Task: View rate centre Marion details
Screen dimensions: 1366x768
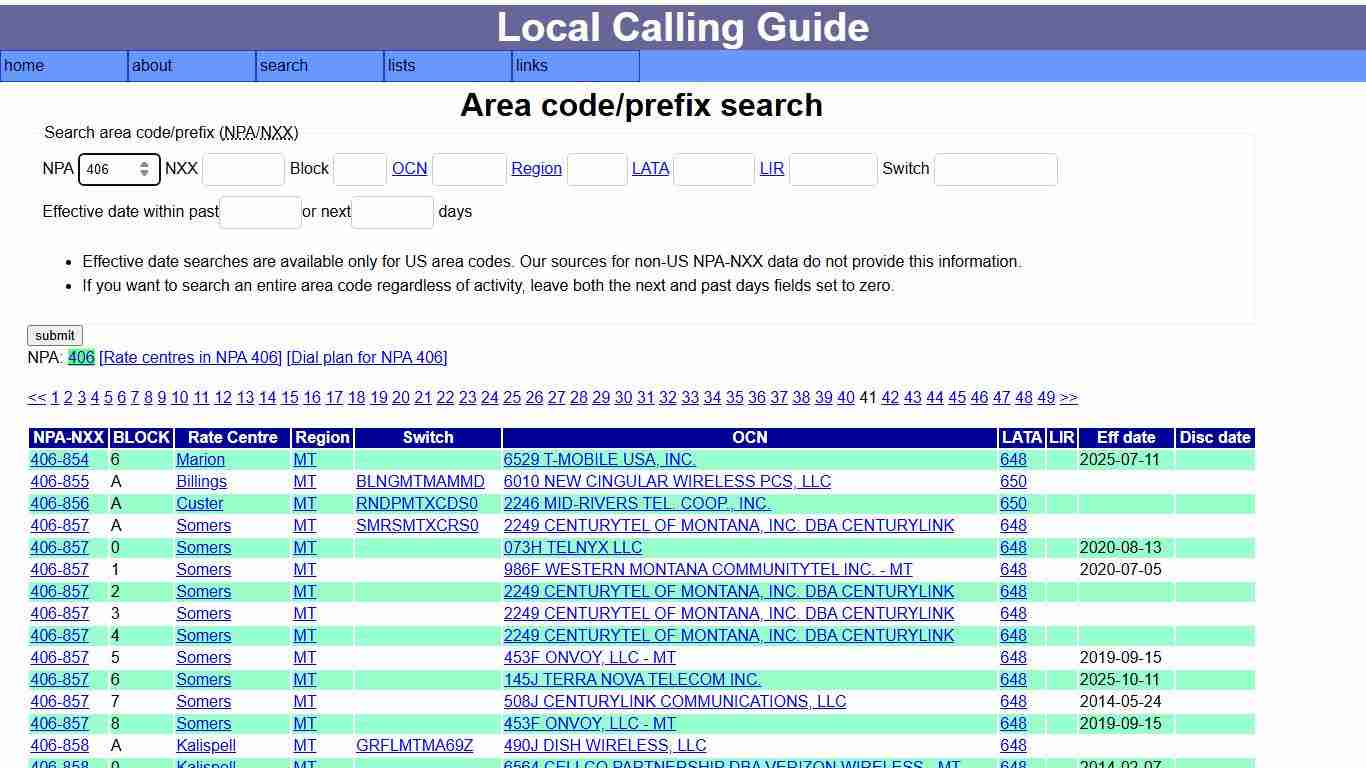Action: click(200, 459)
